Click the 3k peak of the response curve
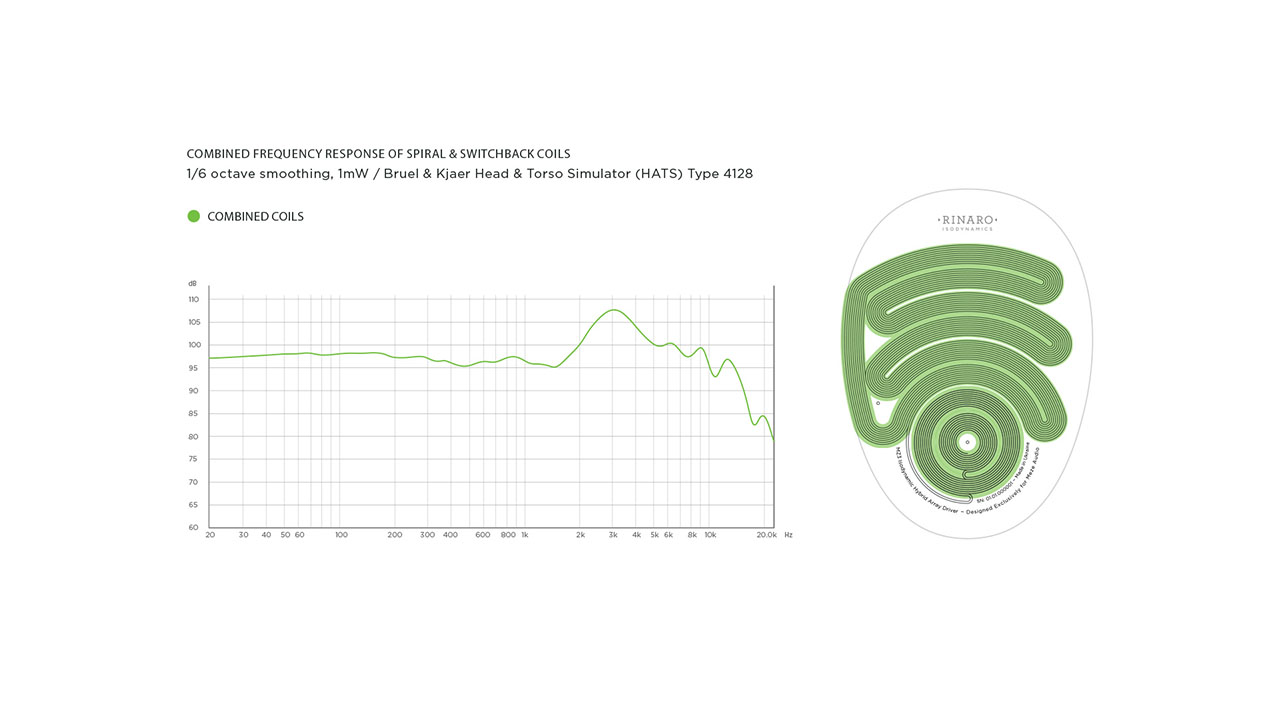The height and width of the screenshot is (720, 1280). 614,310
